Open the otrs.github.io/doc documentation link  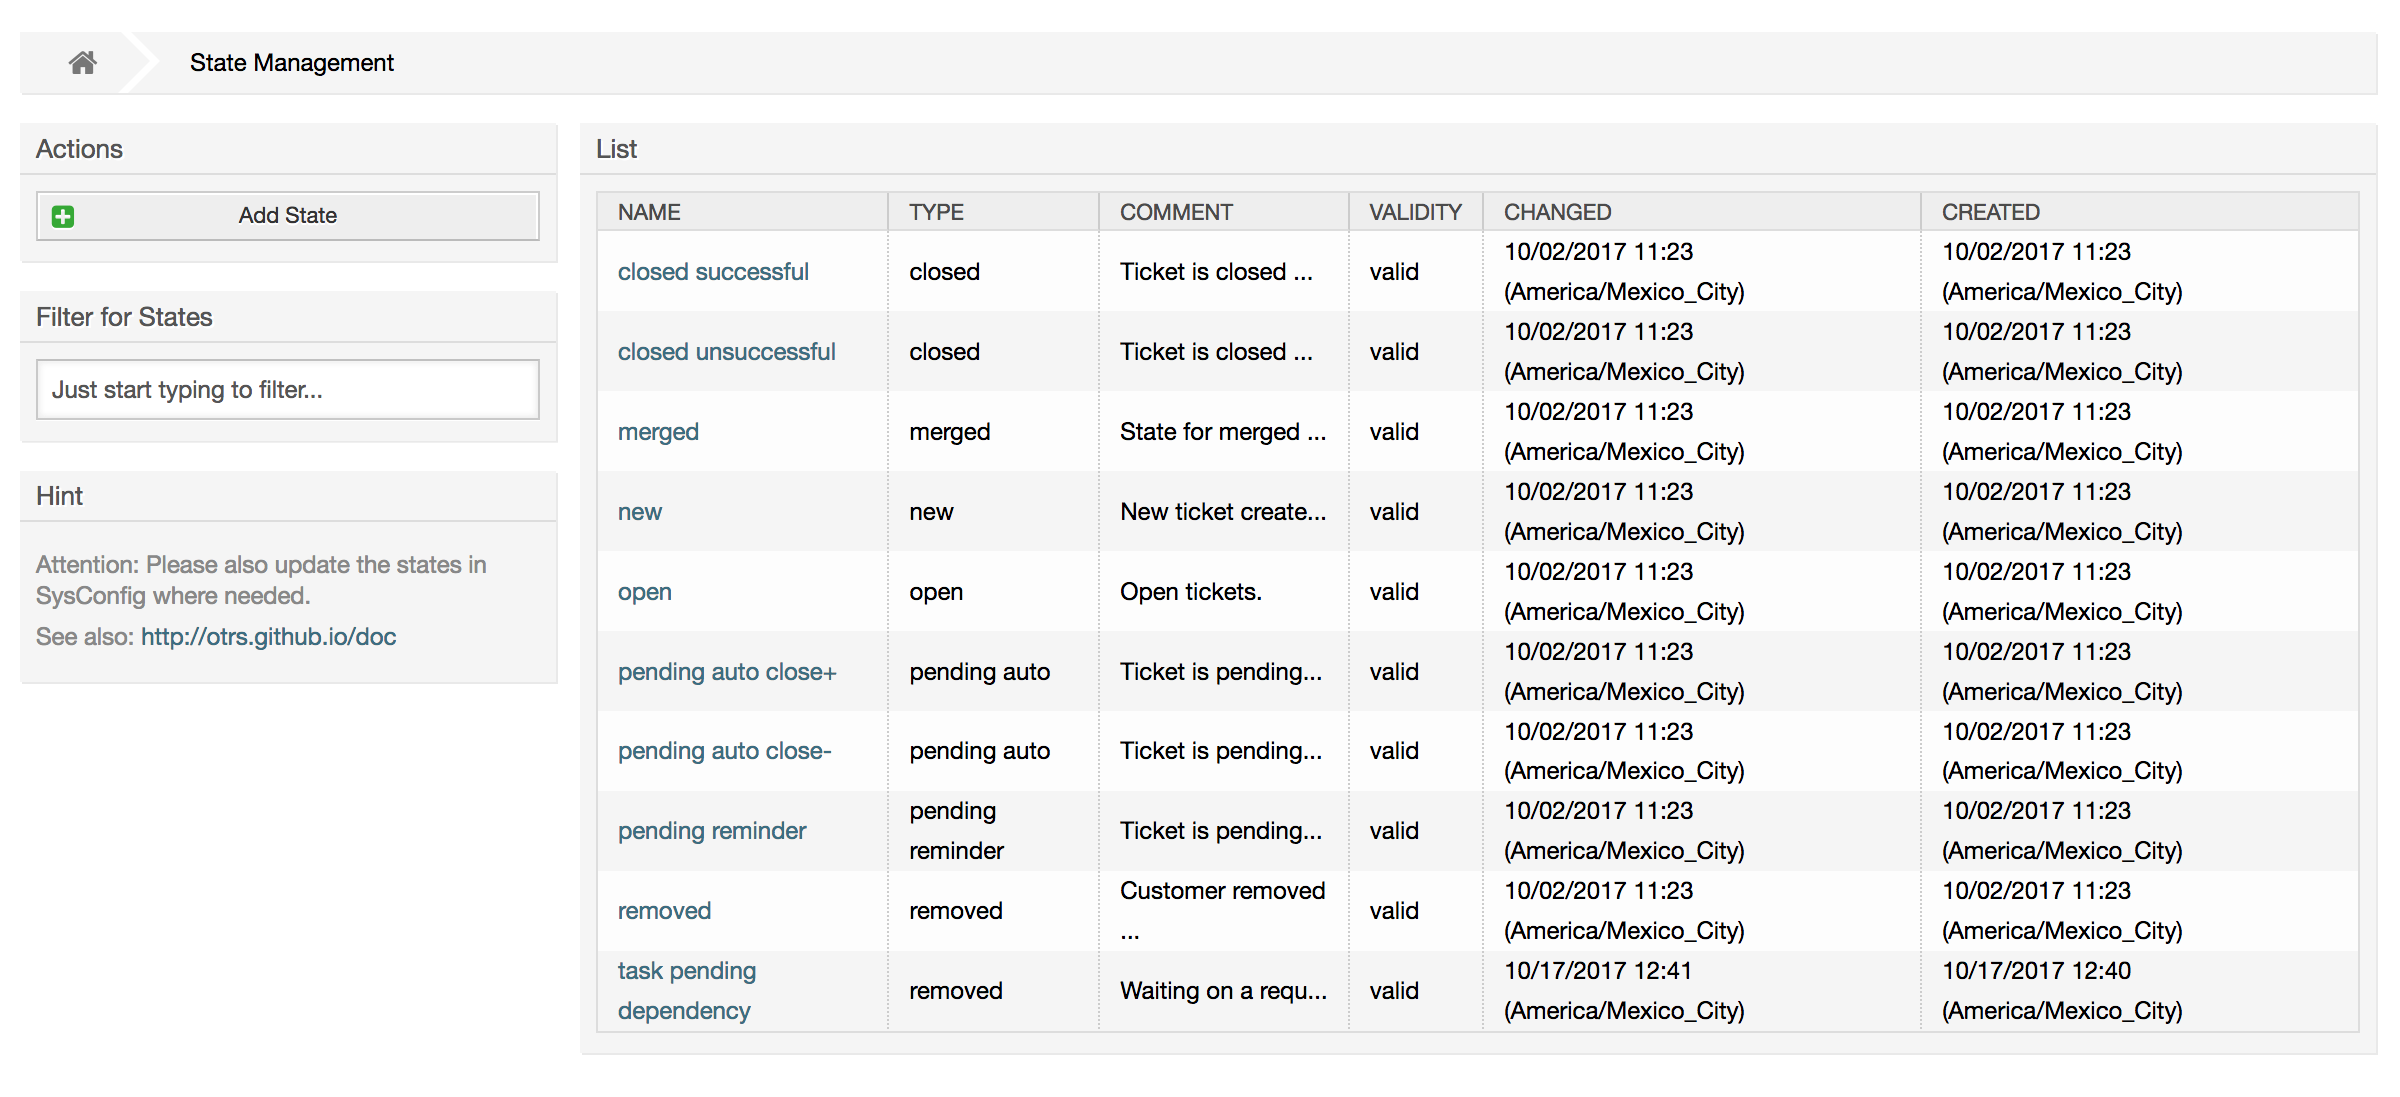(268, 637)
